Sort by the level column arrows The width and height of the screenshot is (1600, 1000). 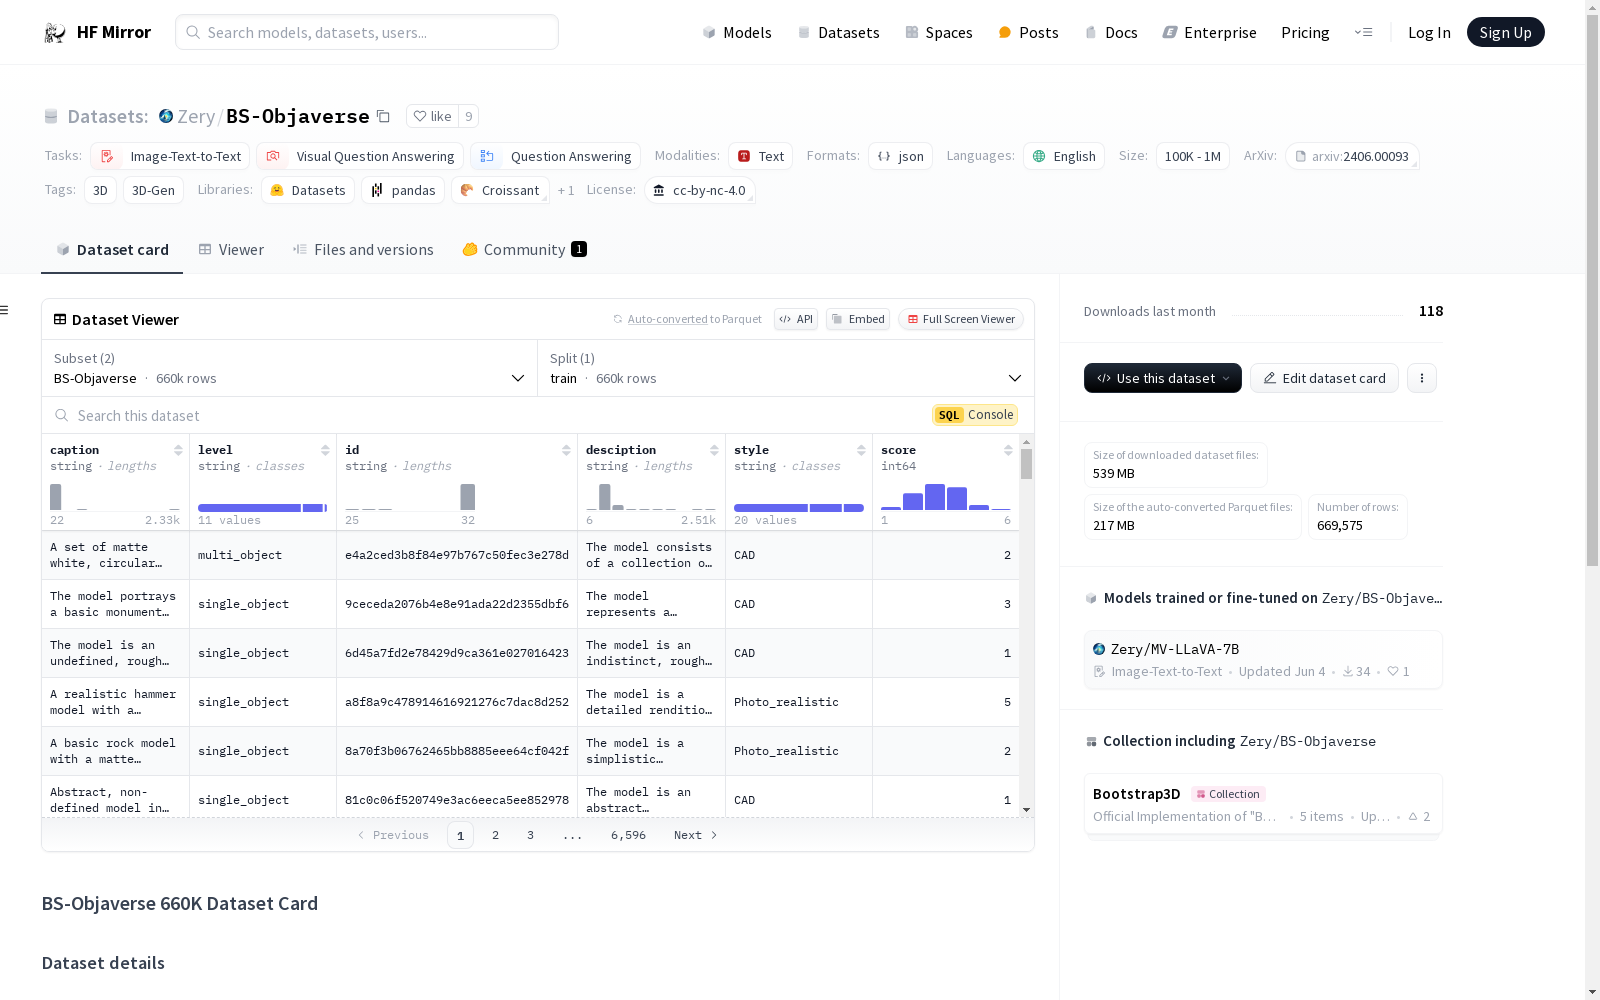click(x=325, y=450)
